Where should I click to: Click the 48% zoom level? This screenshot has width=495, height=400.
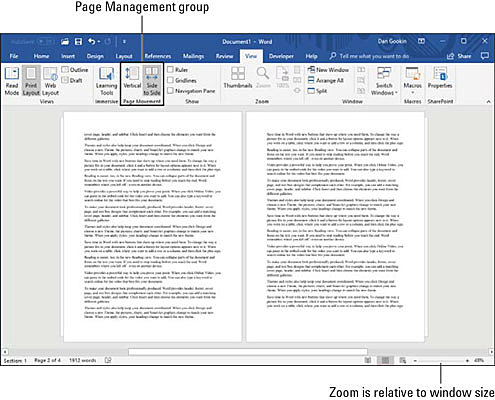click(479, 360)
